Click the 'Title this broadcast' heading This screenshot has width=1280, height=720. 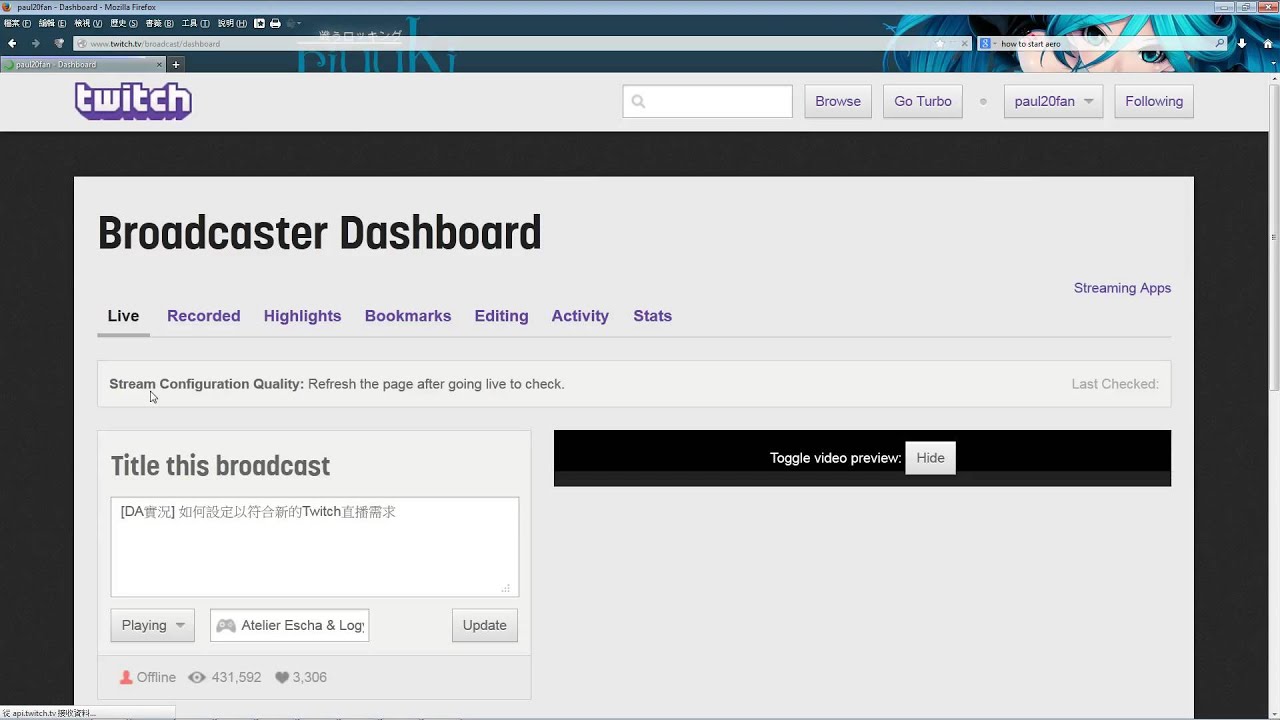click(x=220, y=466)
